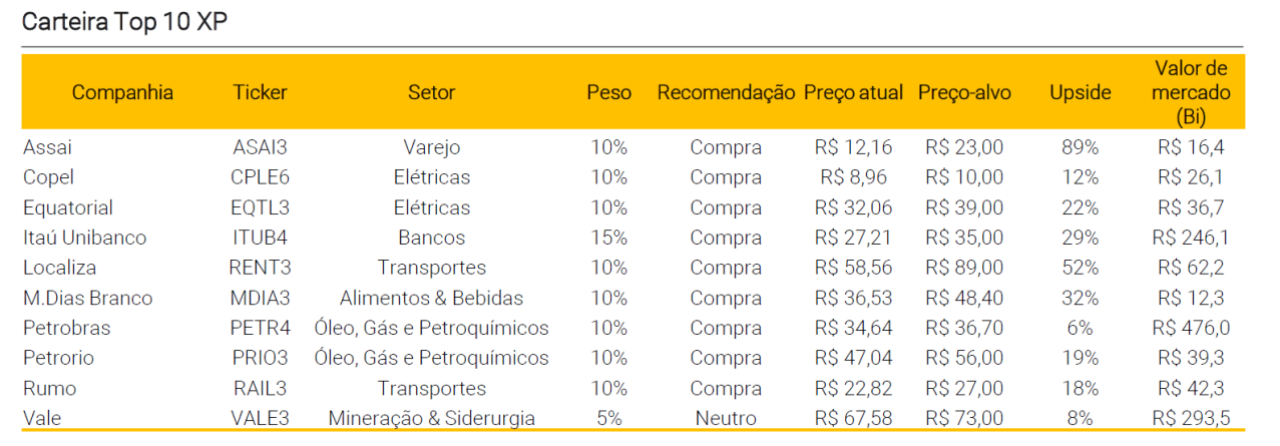Select the Assai company cell
This screenshot has height=446, width=1280.
point(47,148)
